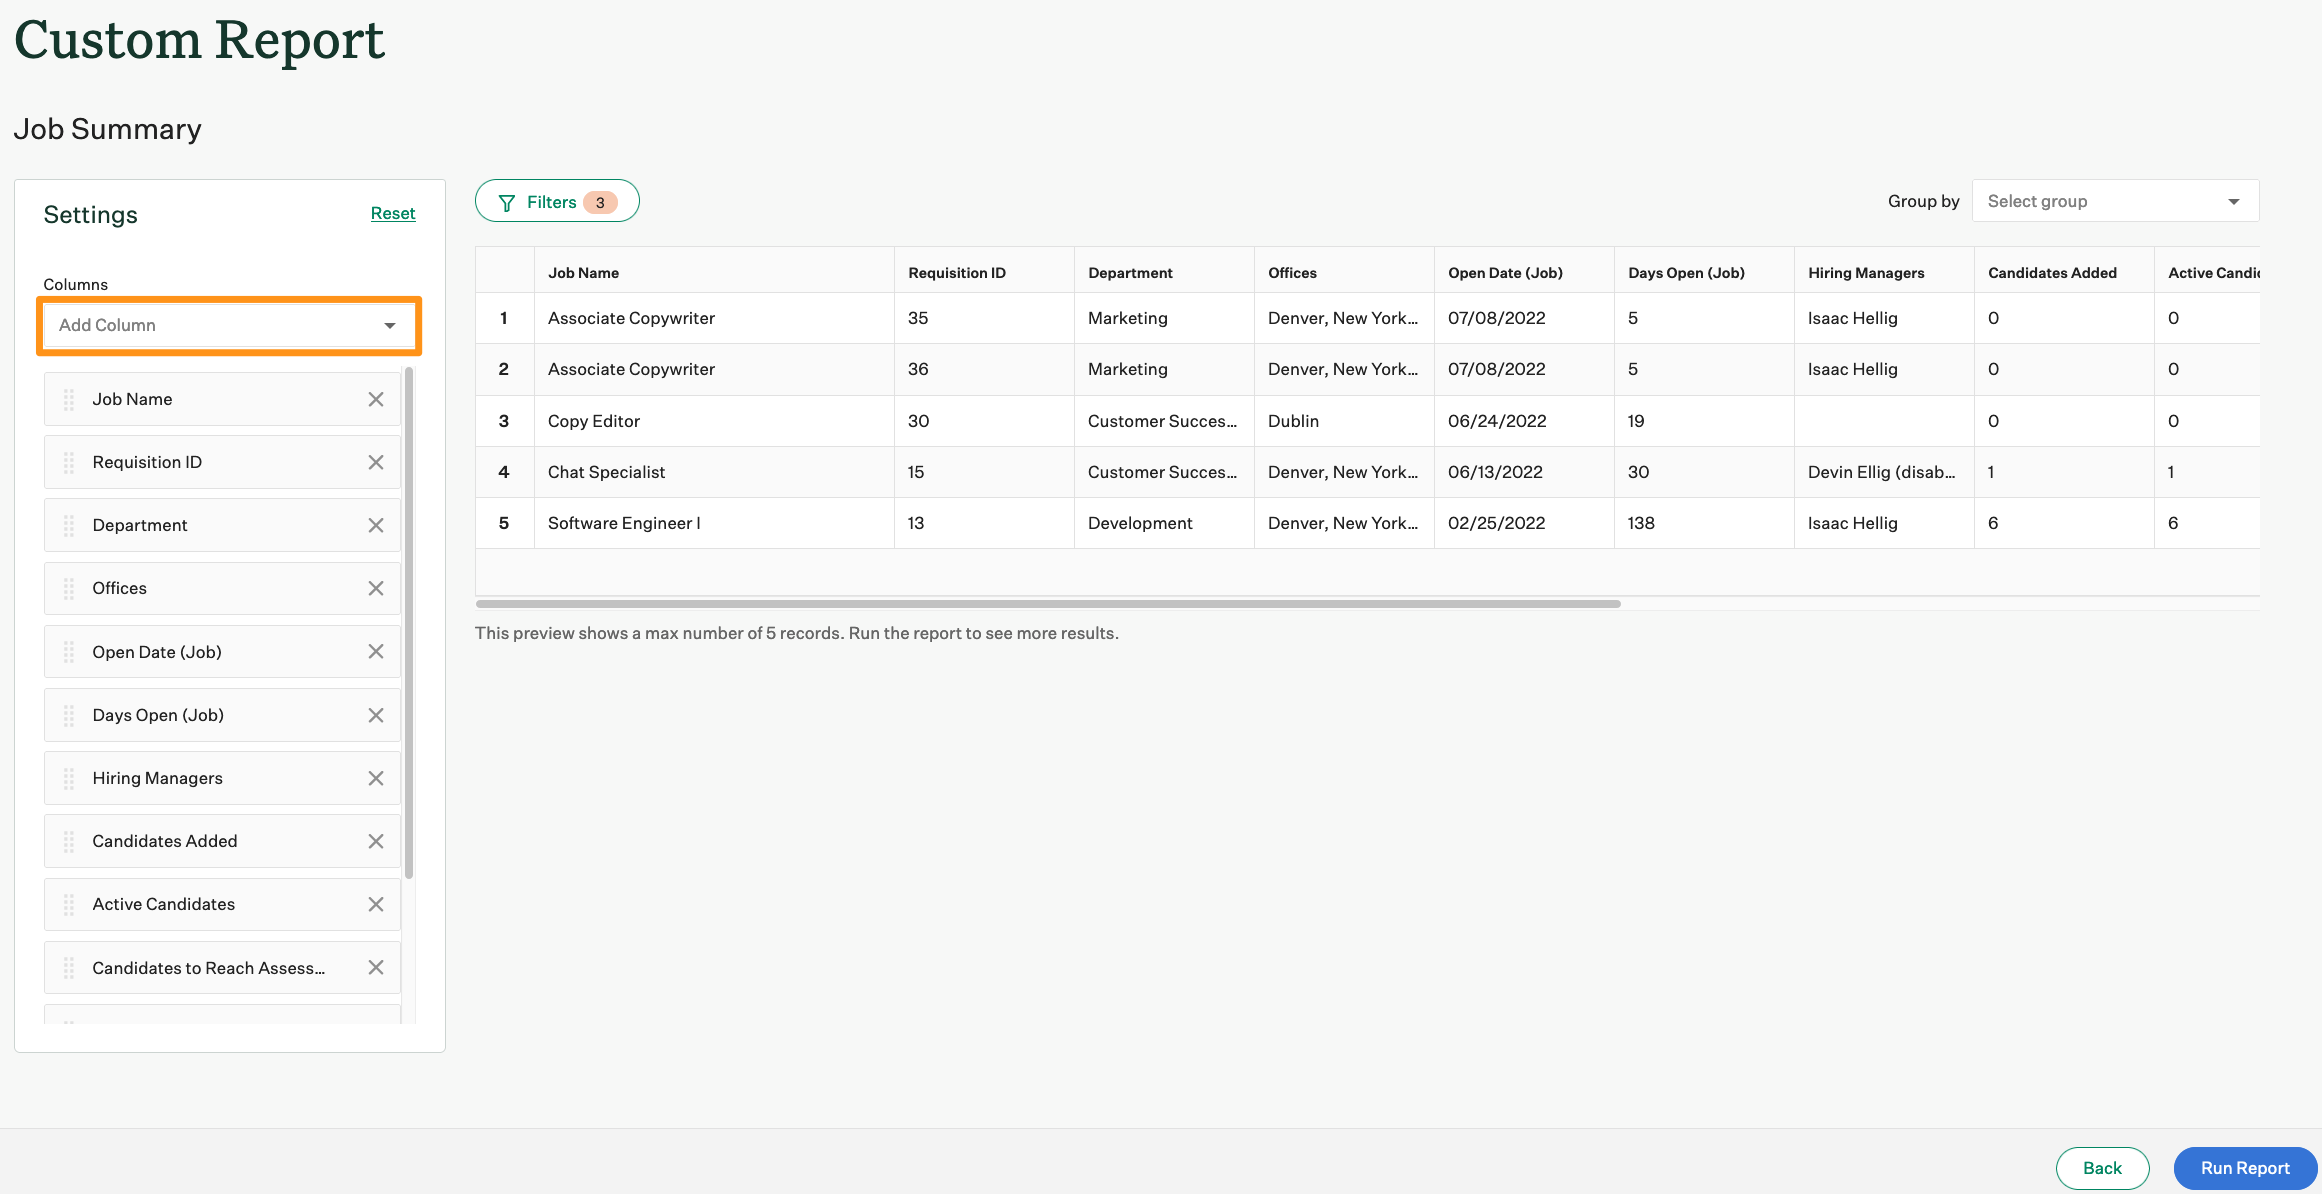The width and height of the screenshot is (2322, 1194).
Task: Remove the Active Candidates column
Action: [x=376, y=903]
